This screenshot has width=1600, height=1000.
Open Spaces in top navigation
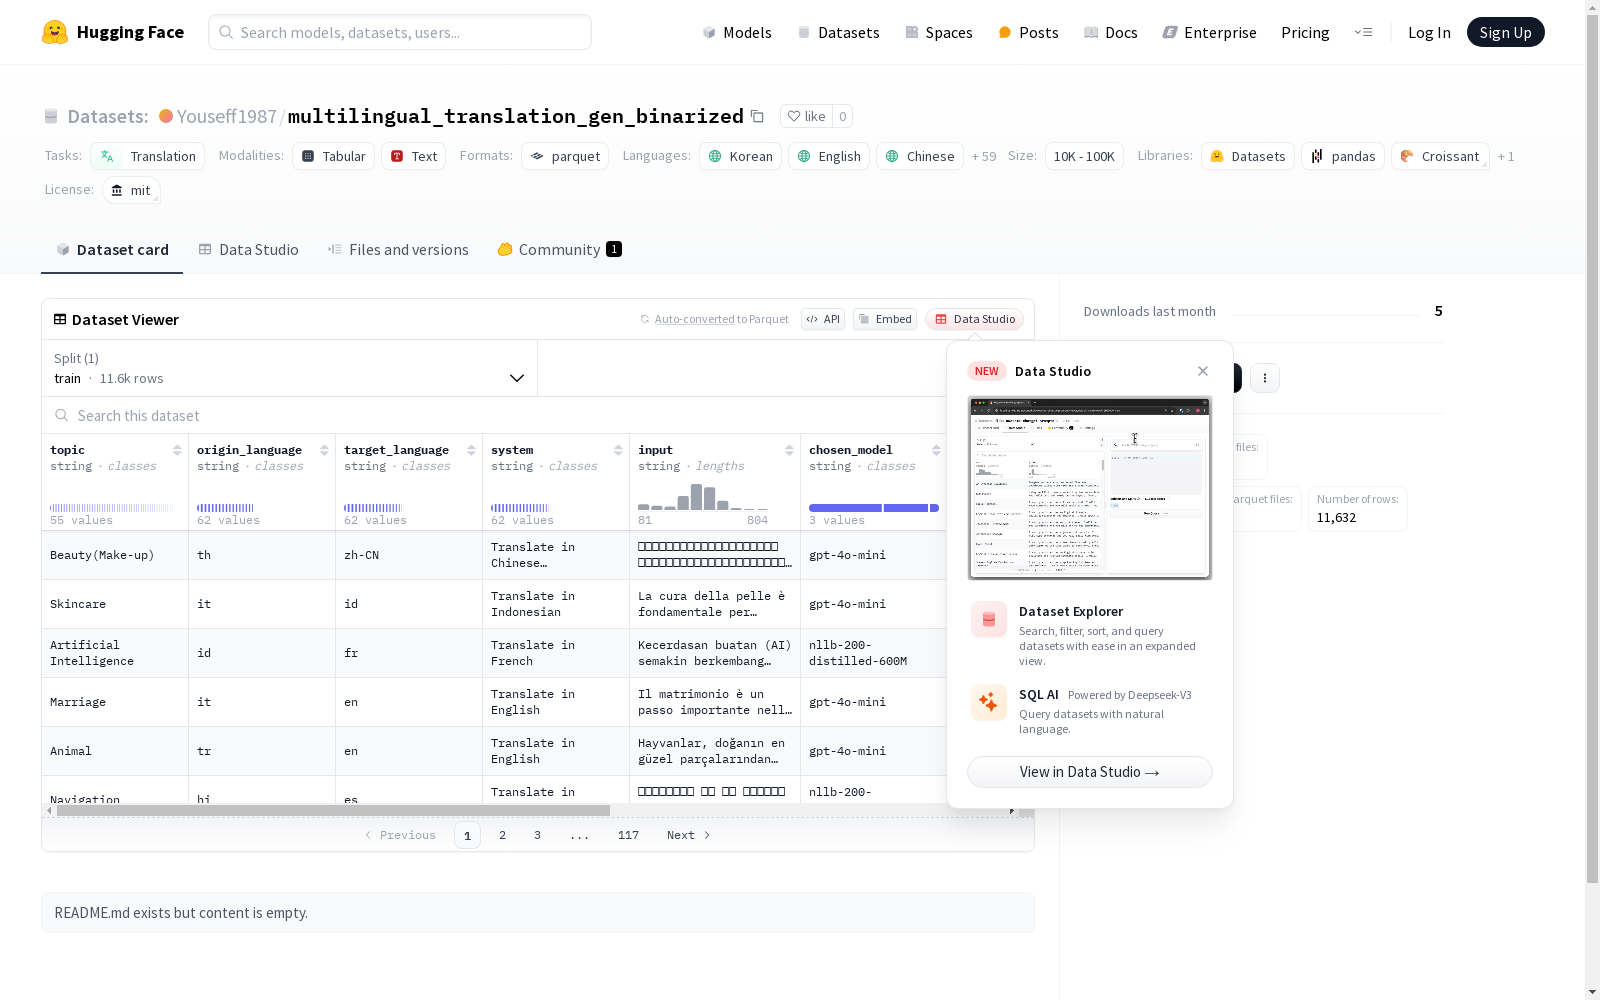[x=939, y=32]
